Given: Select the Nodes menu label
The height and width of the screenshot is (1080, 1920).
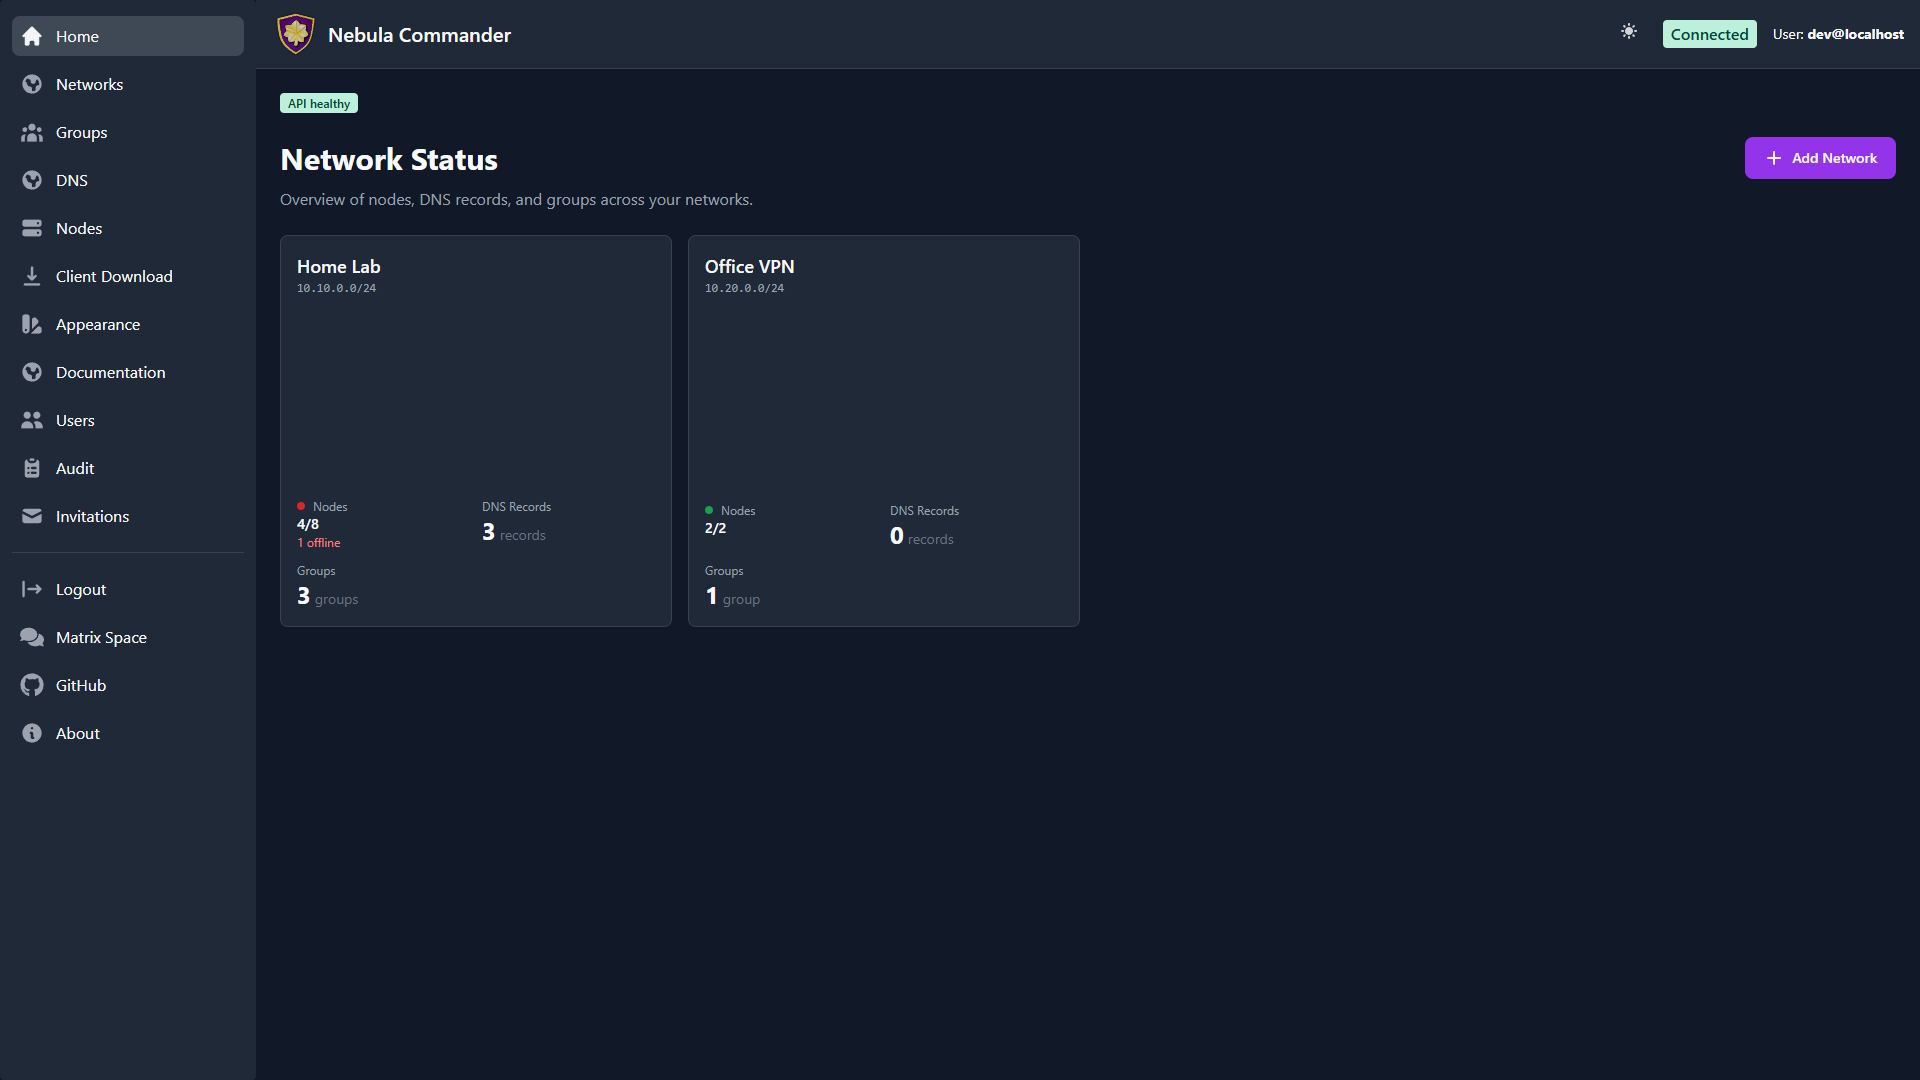Looking at the screenshot, I should (79, 228).
